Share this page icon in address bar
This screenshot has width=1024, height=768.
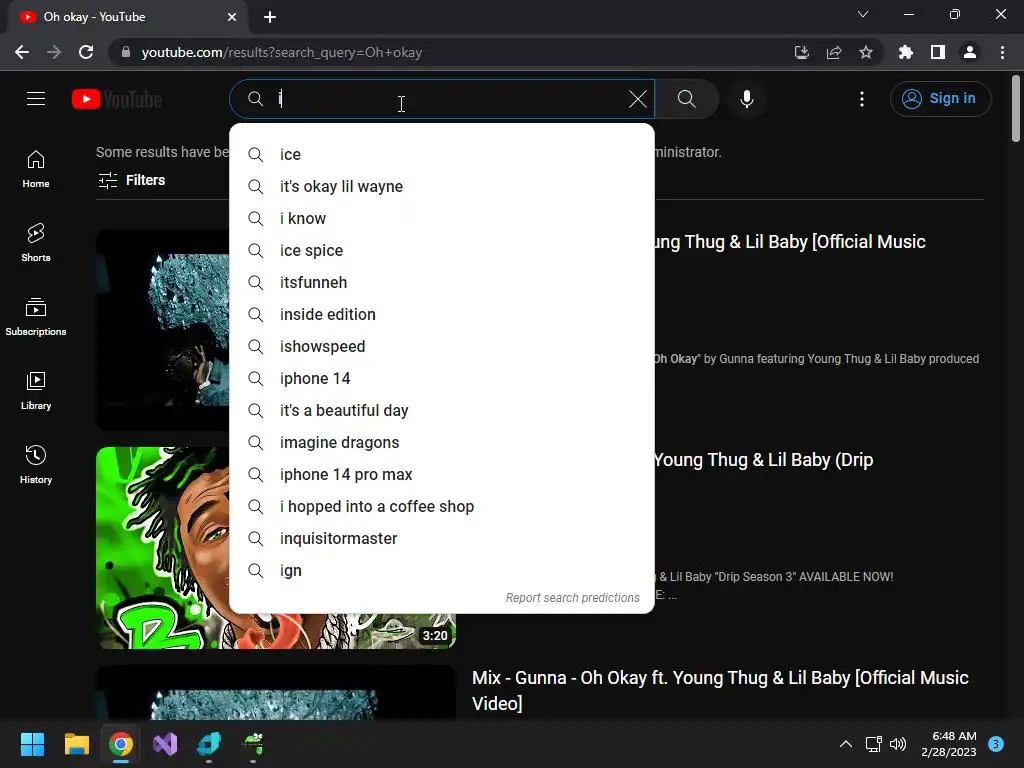(x=834, y=52)
